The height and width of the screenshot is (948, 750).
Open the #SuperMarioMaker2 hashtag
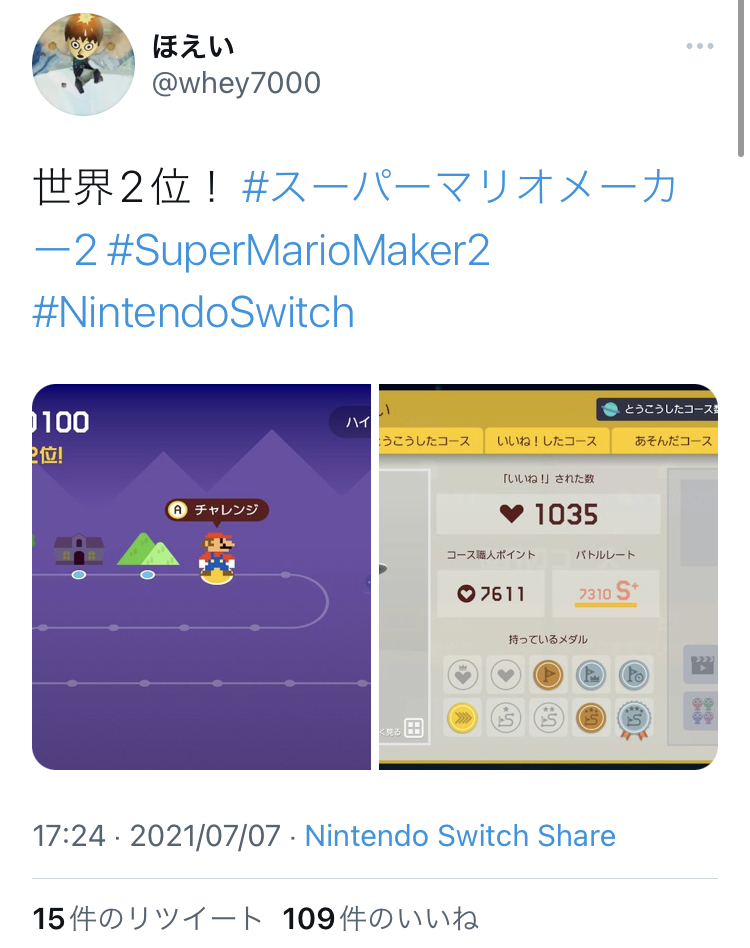[x=299, y=251]
